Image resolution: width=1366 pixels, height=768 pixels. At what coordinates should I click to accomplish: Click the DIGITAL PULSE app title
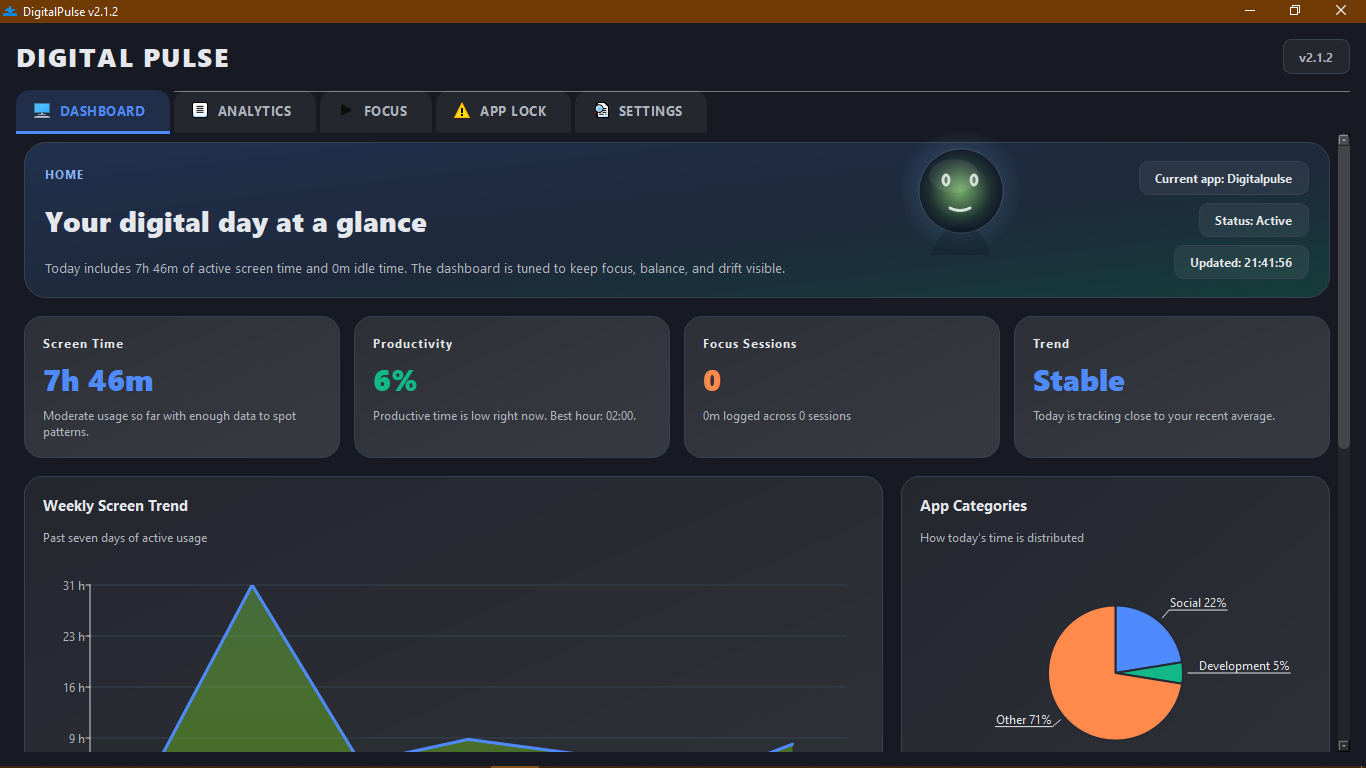123,58
